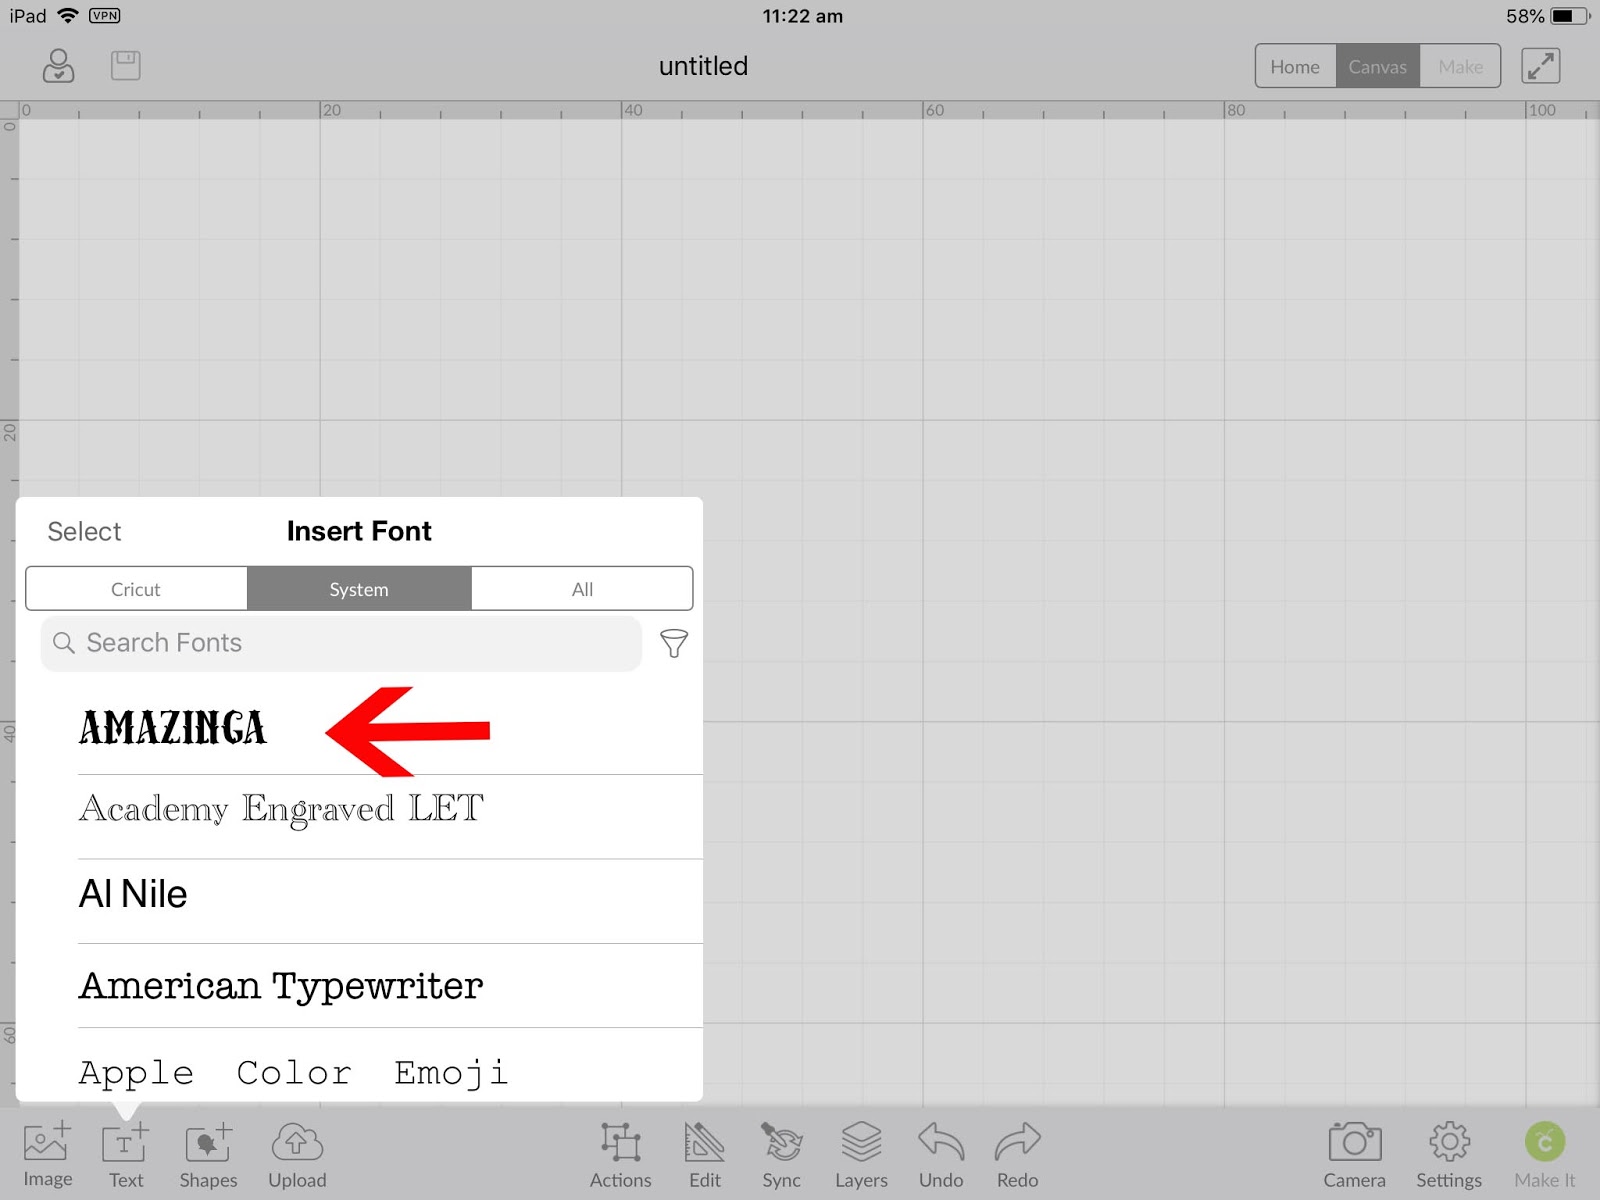Tap the Wi-Fi status icon
The height and width of the screenshot is (1200, 1600).
(x=68, y=15)
